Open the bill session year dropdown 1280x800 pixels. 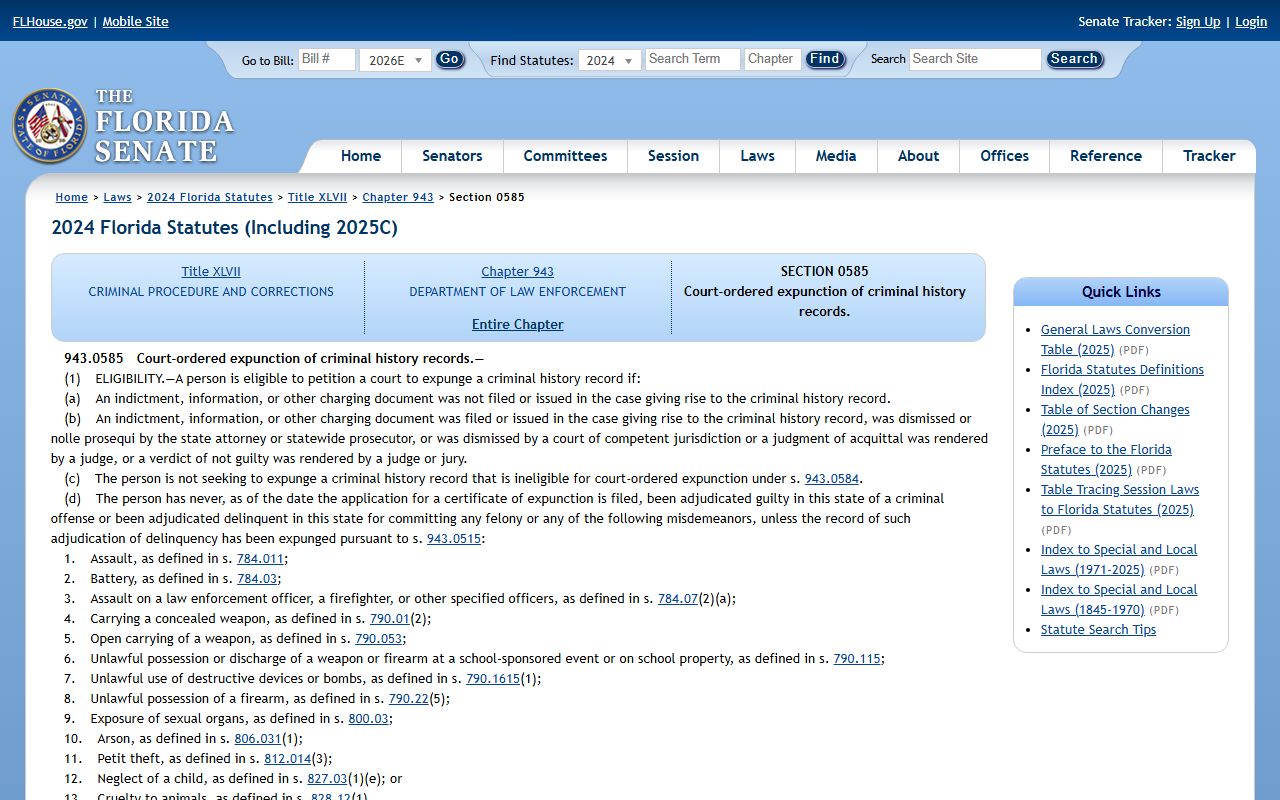click(x=395, y=60)
